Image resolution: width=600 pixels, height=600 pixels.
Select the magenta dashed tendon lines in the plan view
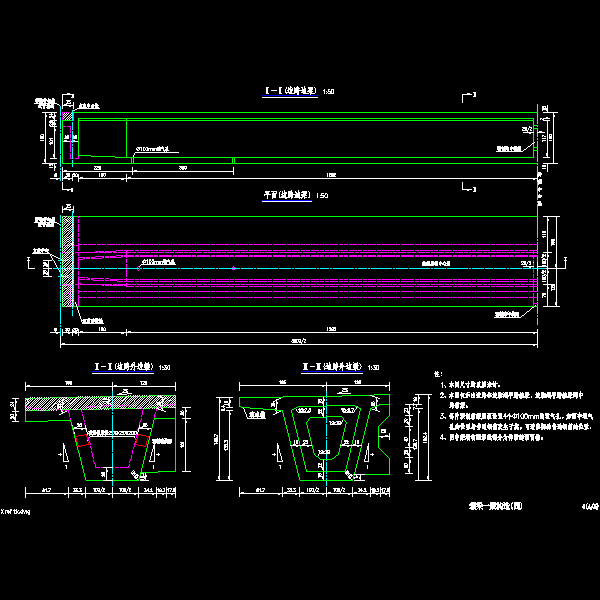click(300, 246)
